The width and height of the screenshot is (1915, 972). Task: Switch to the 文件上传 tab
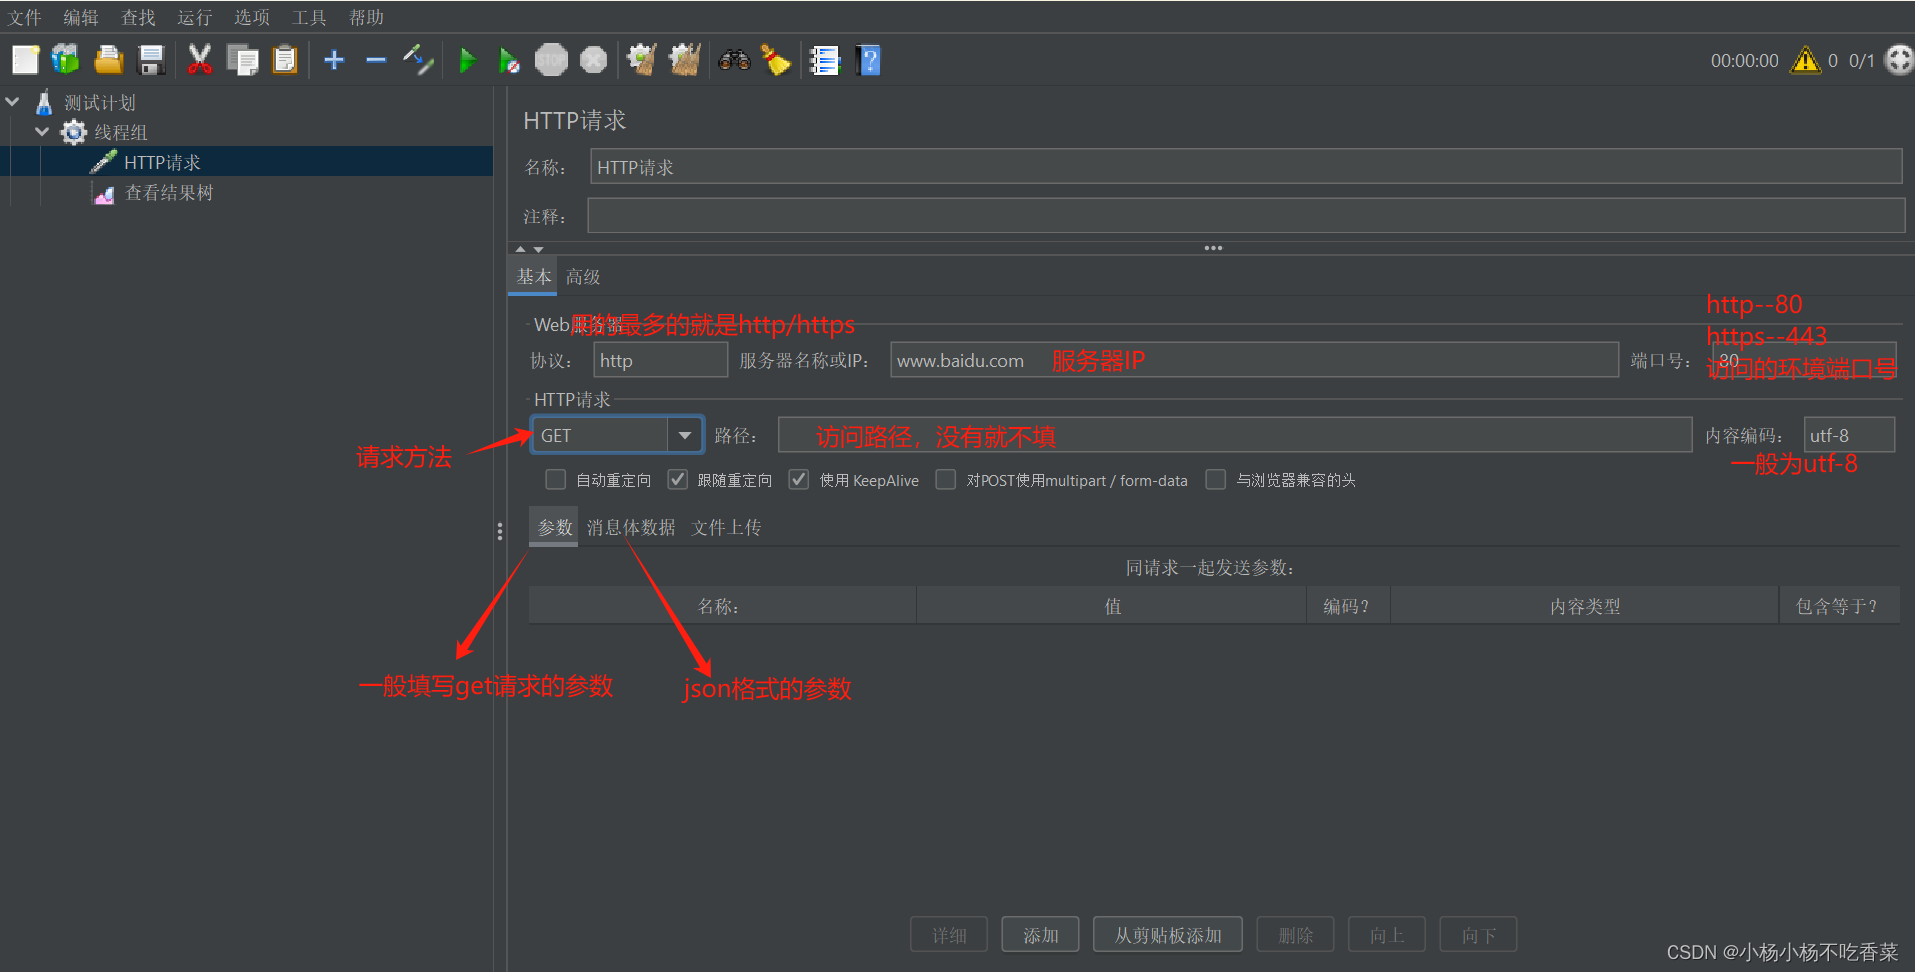(x=726, y=527)
